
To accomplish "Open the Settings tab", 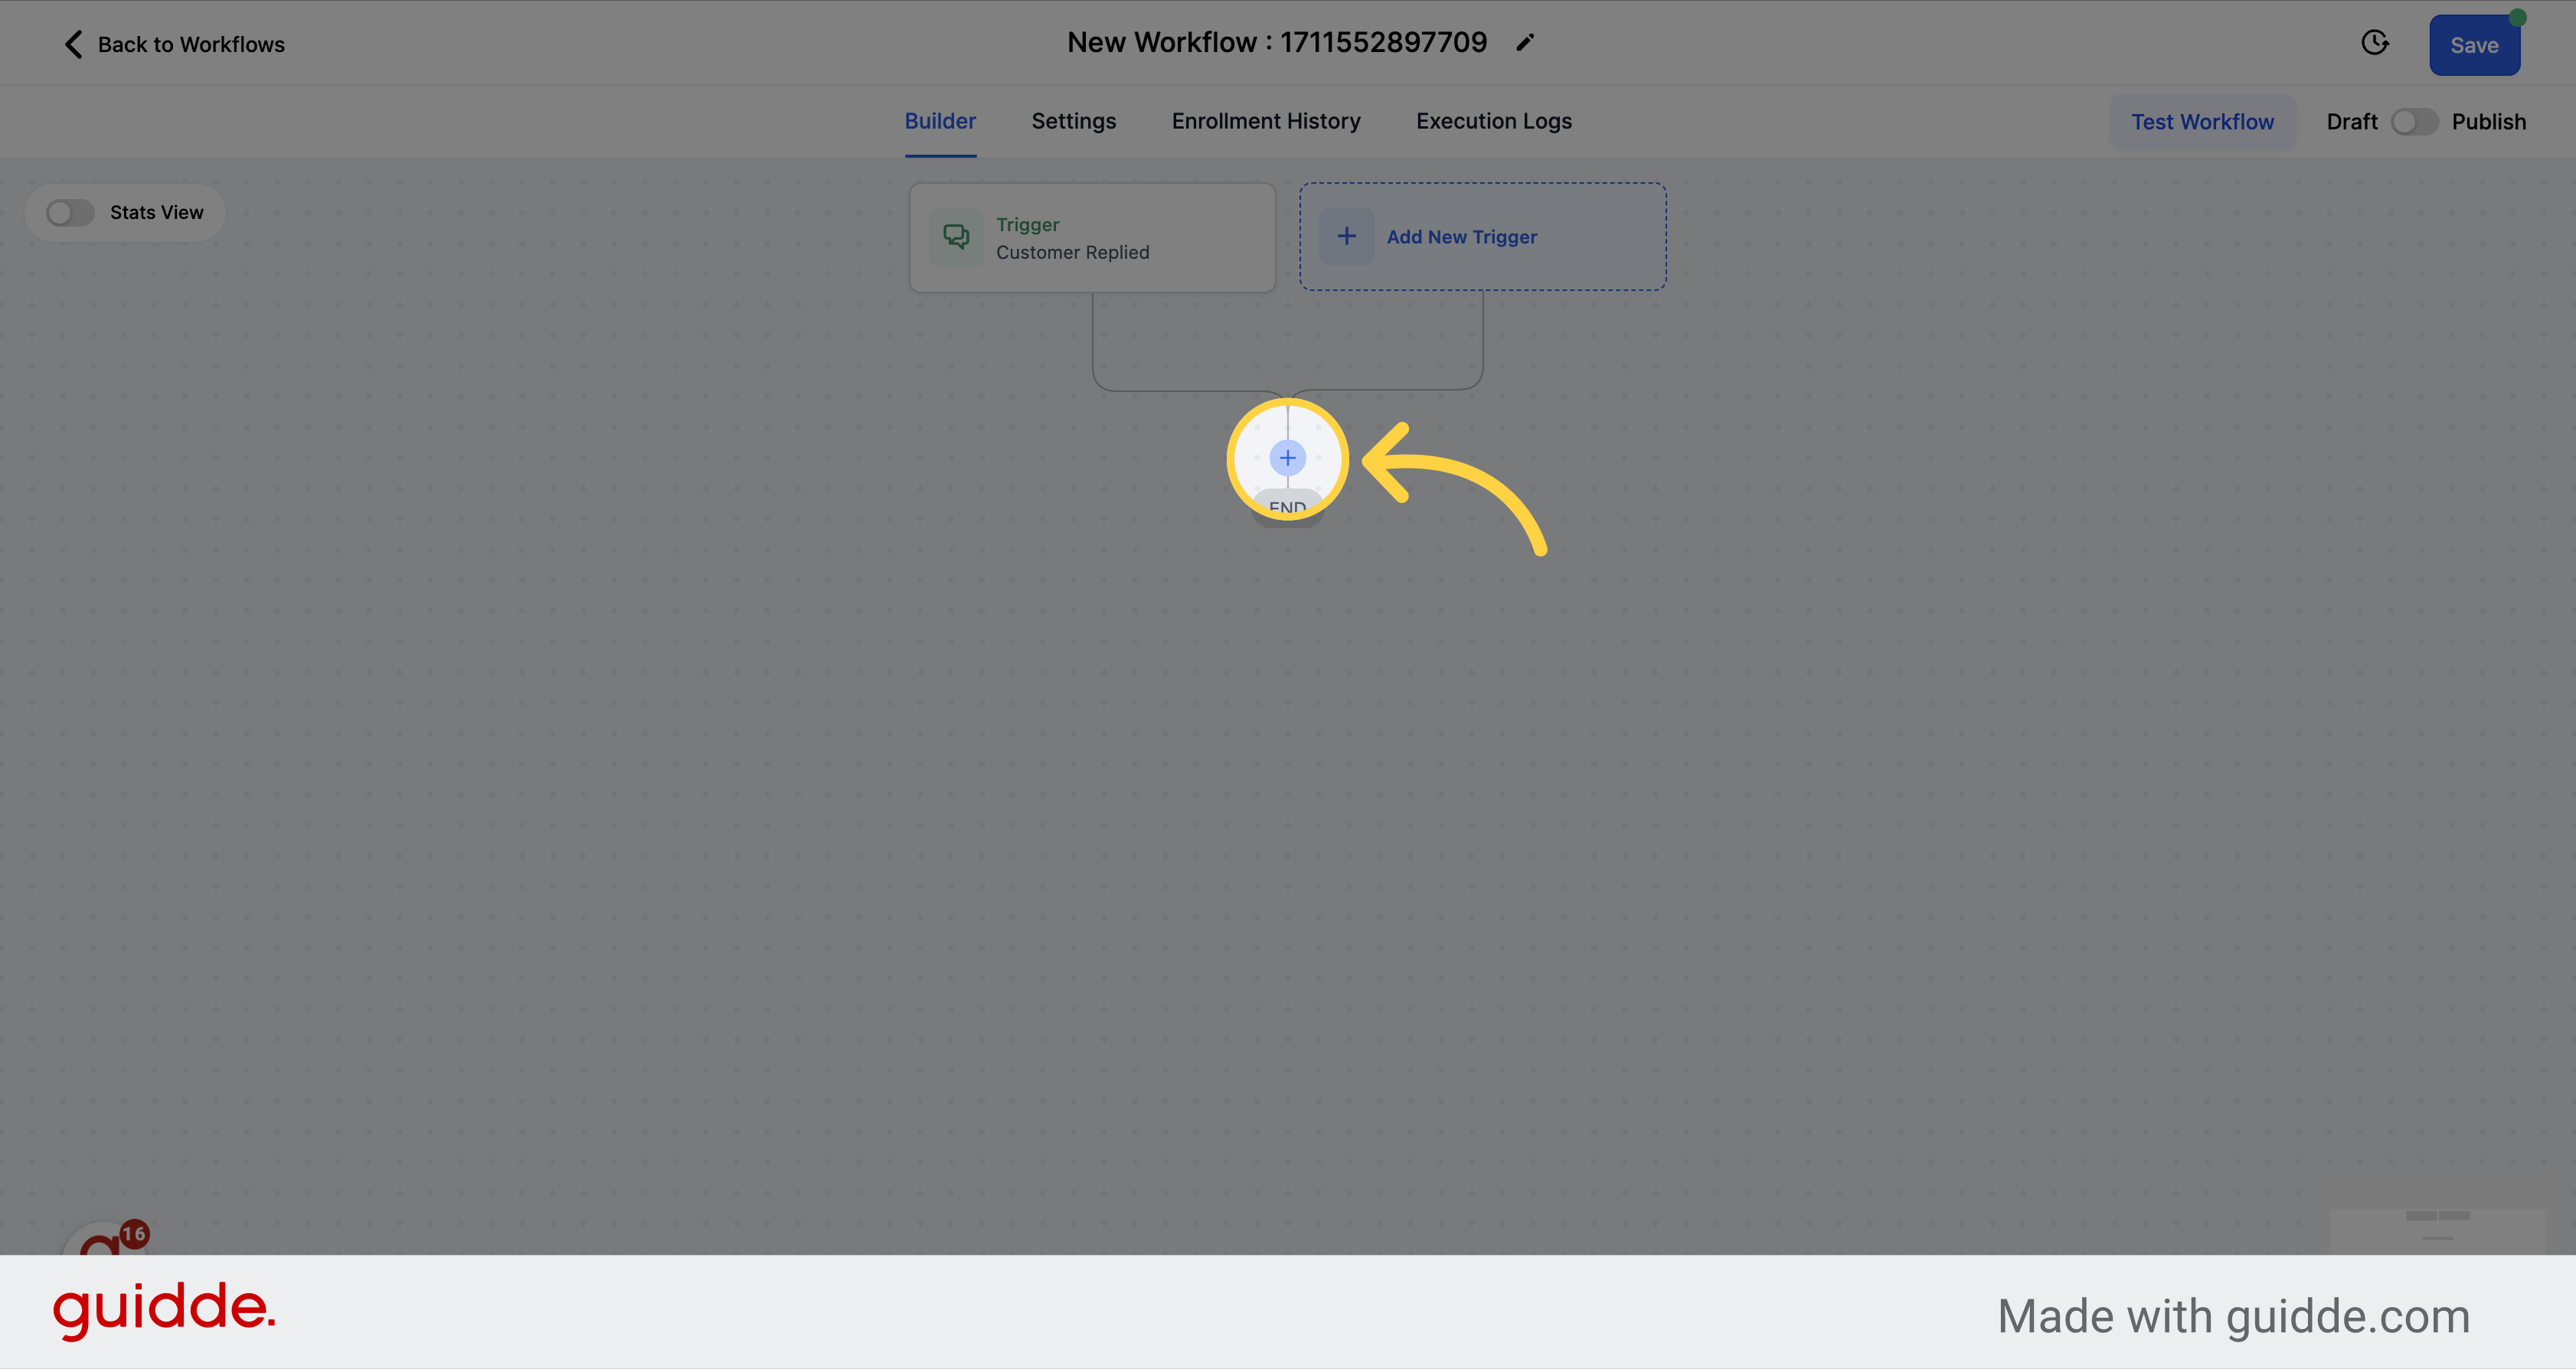I will point(1074,121).
